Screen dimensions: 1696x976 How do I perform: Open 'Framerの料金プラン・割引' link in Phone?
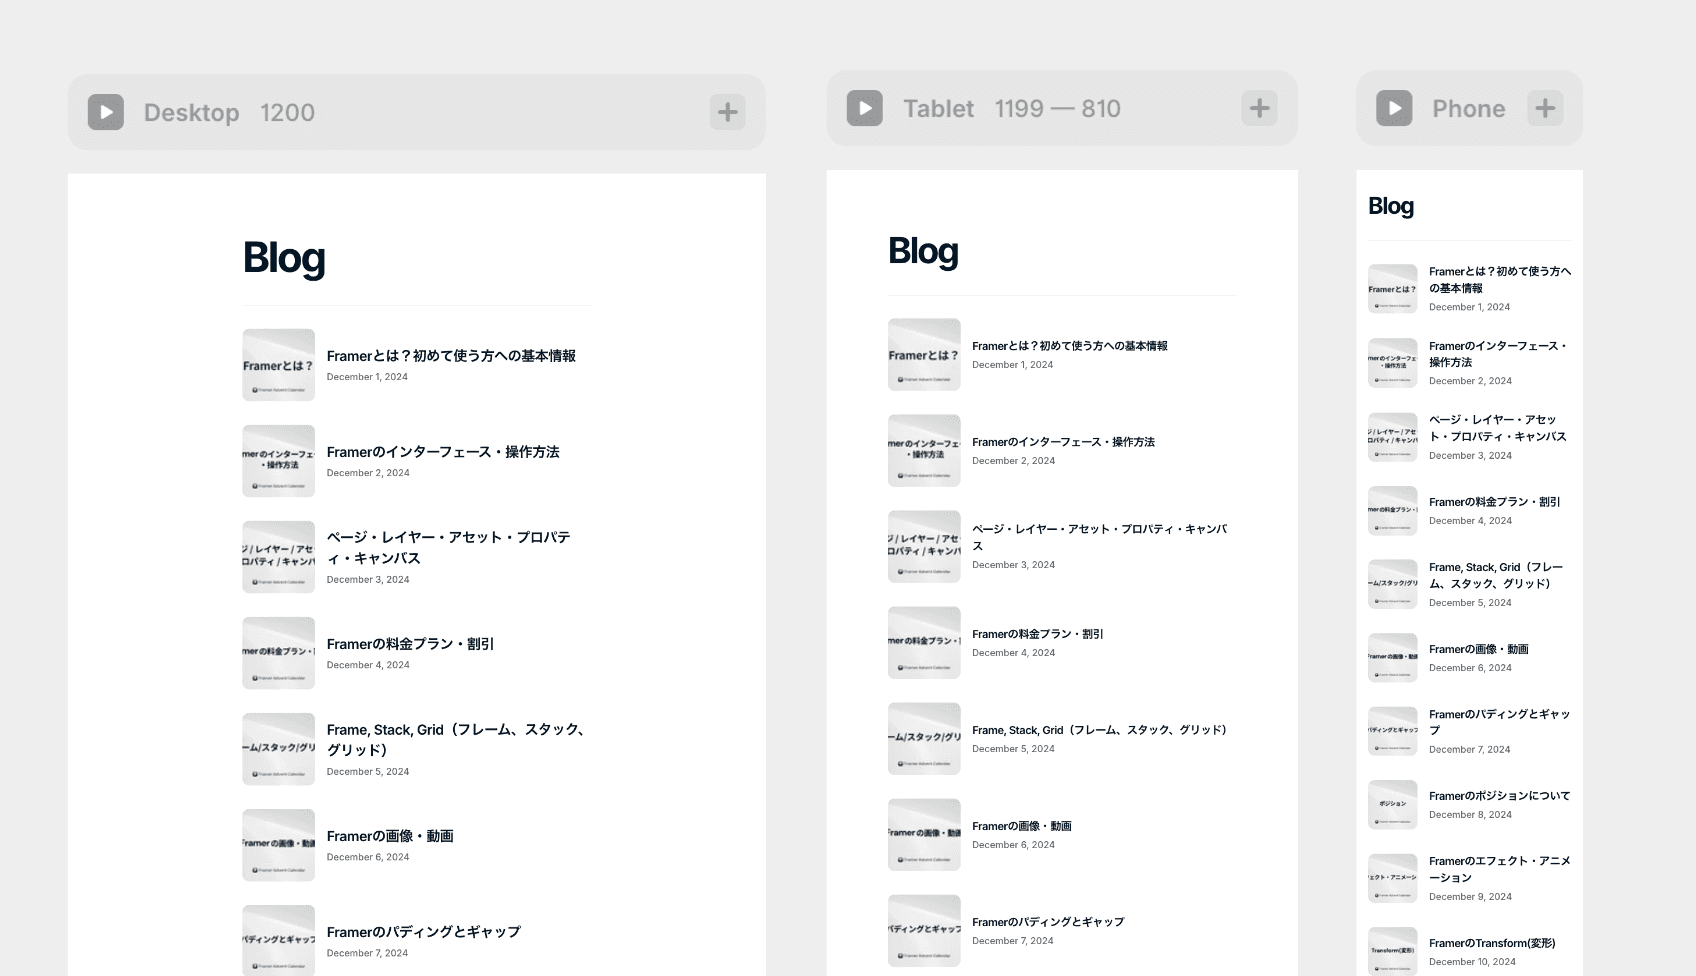pyautogui.click(x=1495, y=502)
